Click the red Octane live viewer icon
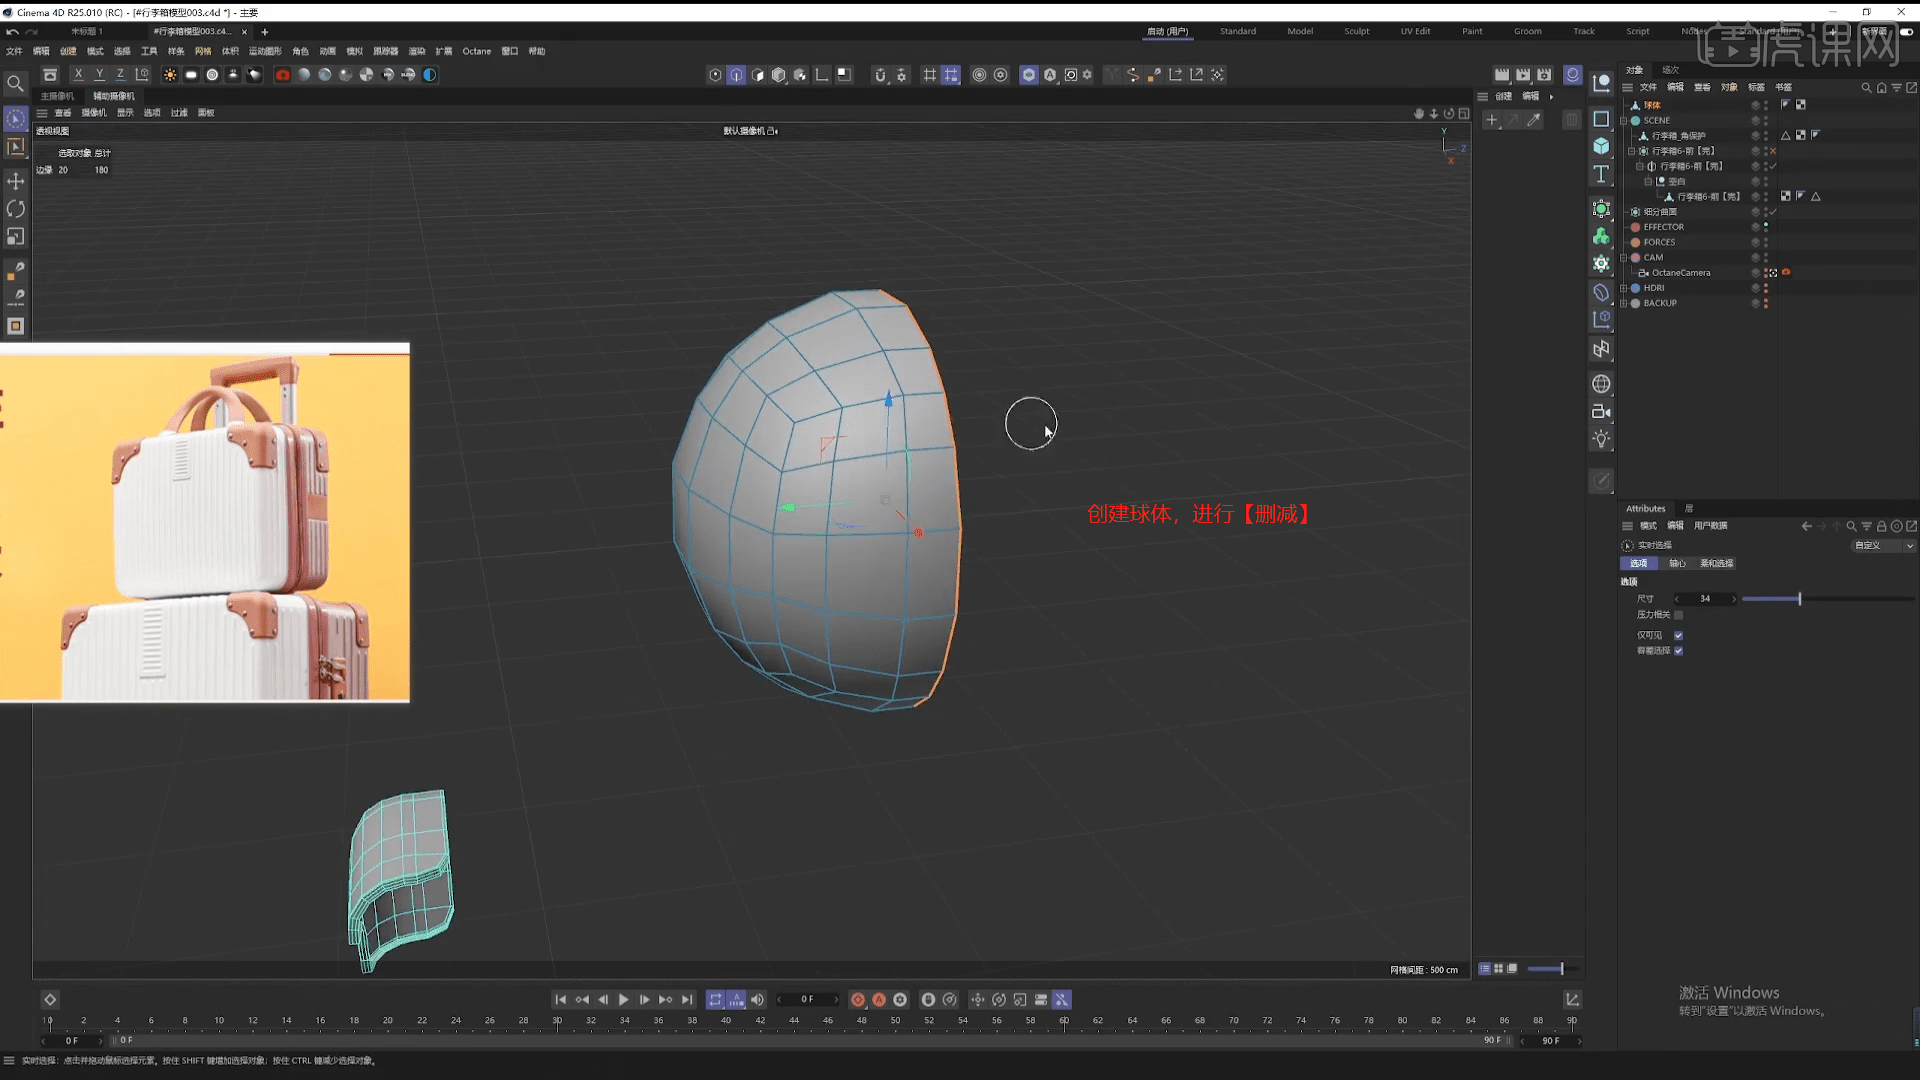This screenshot has width=1920, height=1080. tap(283, 75)
